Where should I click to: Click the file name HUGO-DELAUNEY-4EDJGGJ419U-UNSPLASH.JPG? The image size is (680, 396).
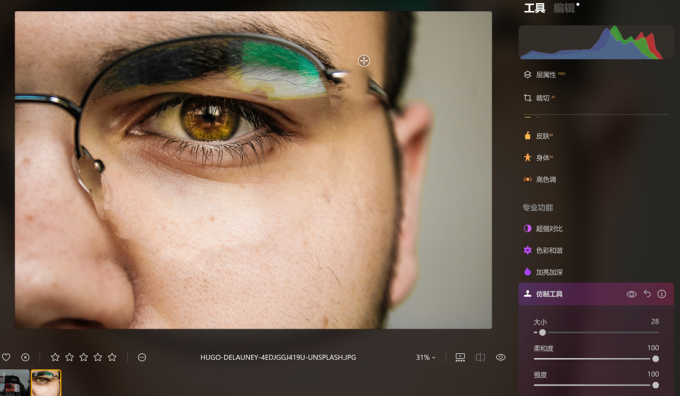[x=278, y=357]
